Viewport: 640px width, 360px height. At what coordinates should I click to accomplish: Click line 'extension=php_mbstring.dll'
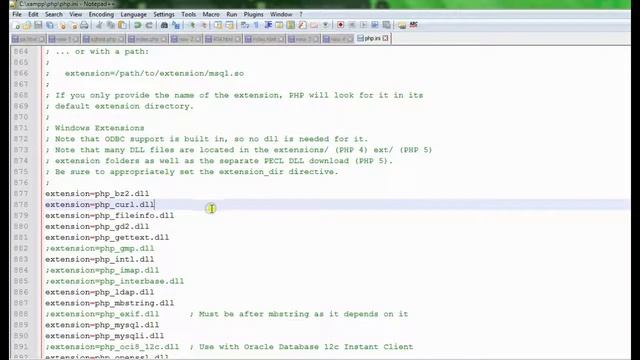(109, 303)
